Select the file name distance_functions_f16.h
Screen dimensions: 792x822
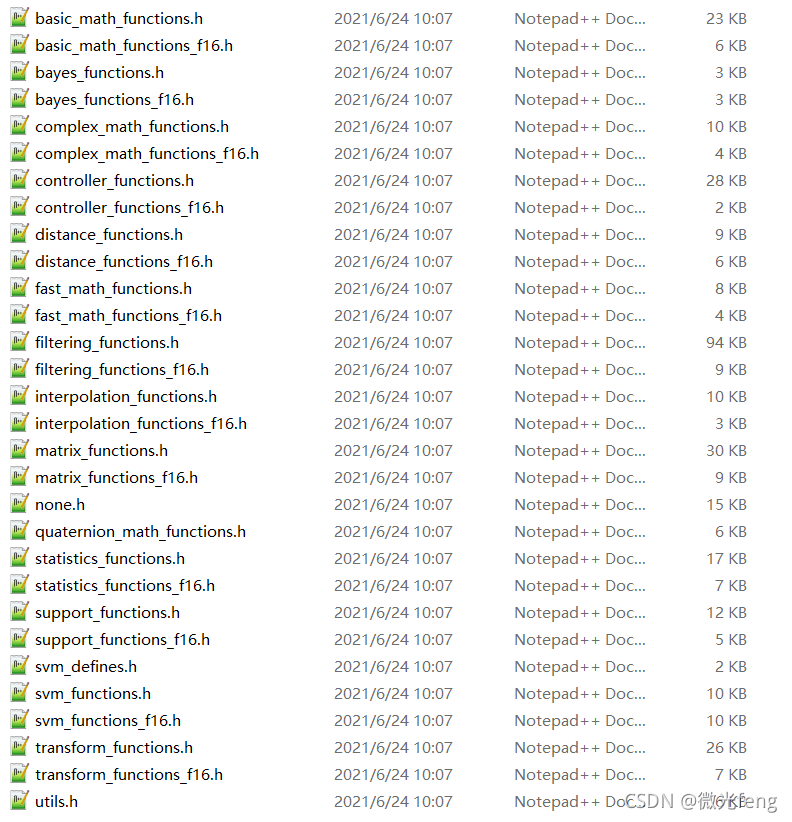pos(124,262)
